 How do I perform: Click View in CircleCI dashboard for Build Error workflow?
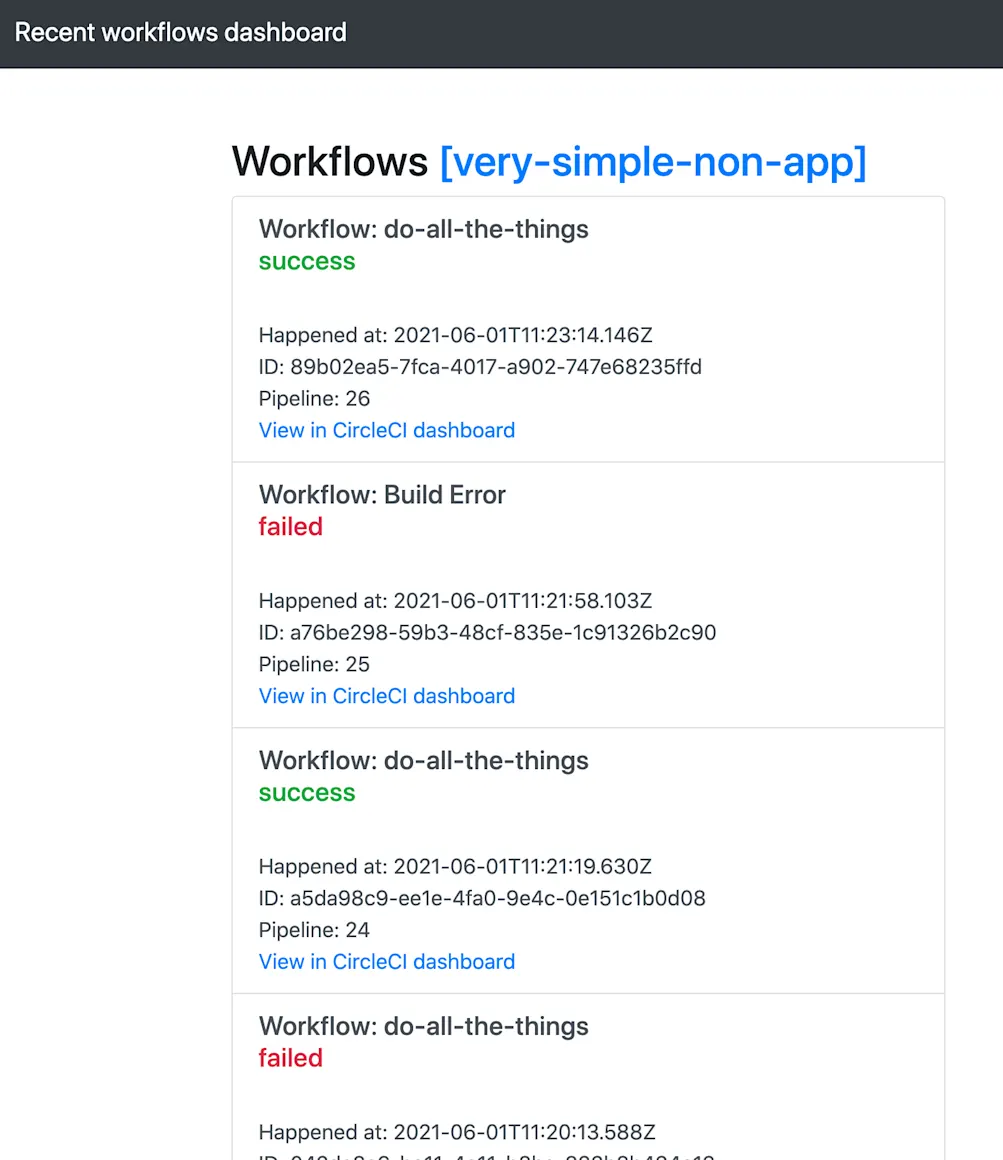coord(386,696)
